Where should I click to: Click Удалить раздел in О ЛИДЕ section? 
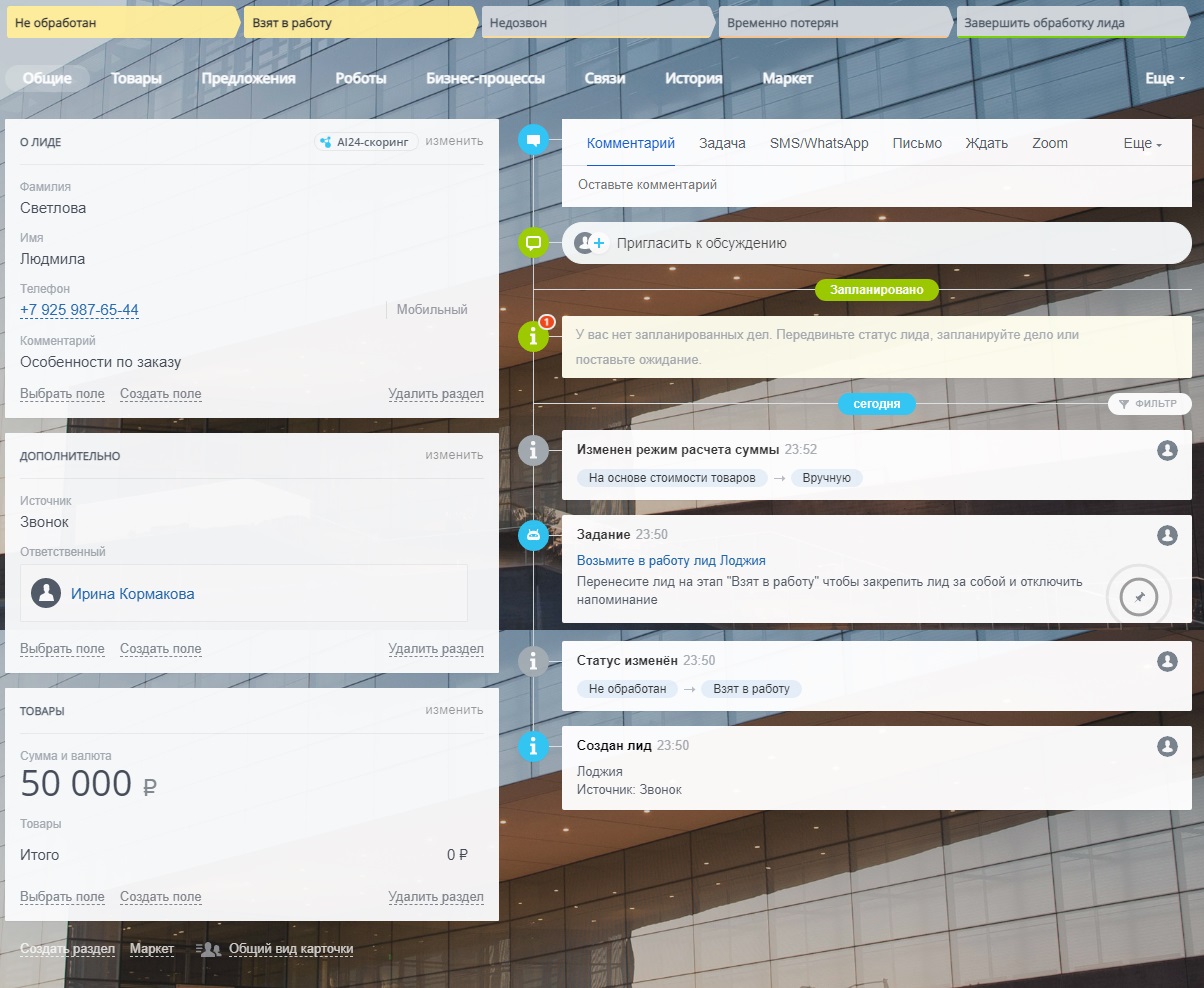click(436, 394)
